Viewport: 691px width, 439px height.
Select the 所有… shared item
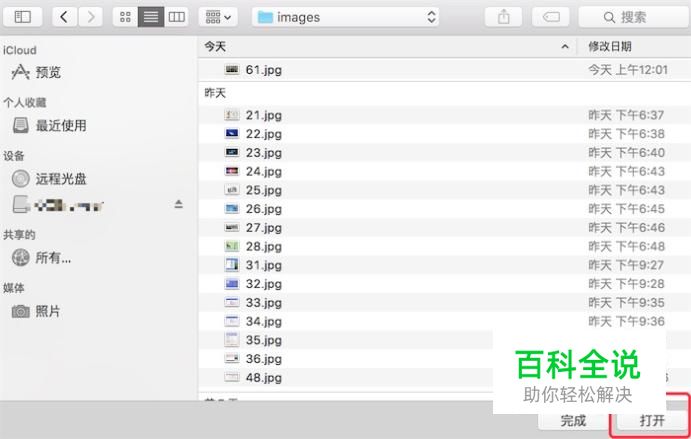(x=52, y=258)
